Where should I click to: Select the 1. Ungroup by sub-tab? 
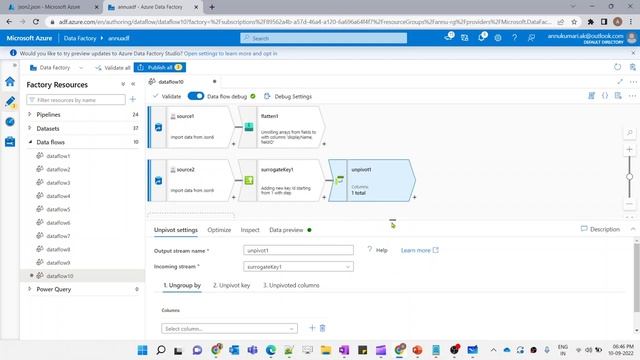[x=182, y=285]
